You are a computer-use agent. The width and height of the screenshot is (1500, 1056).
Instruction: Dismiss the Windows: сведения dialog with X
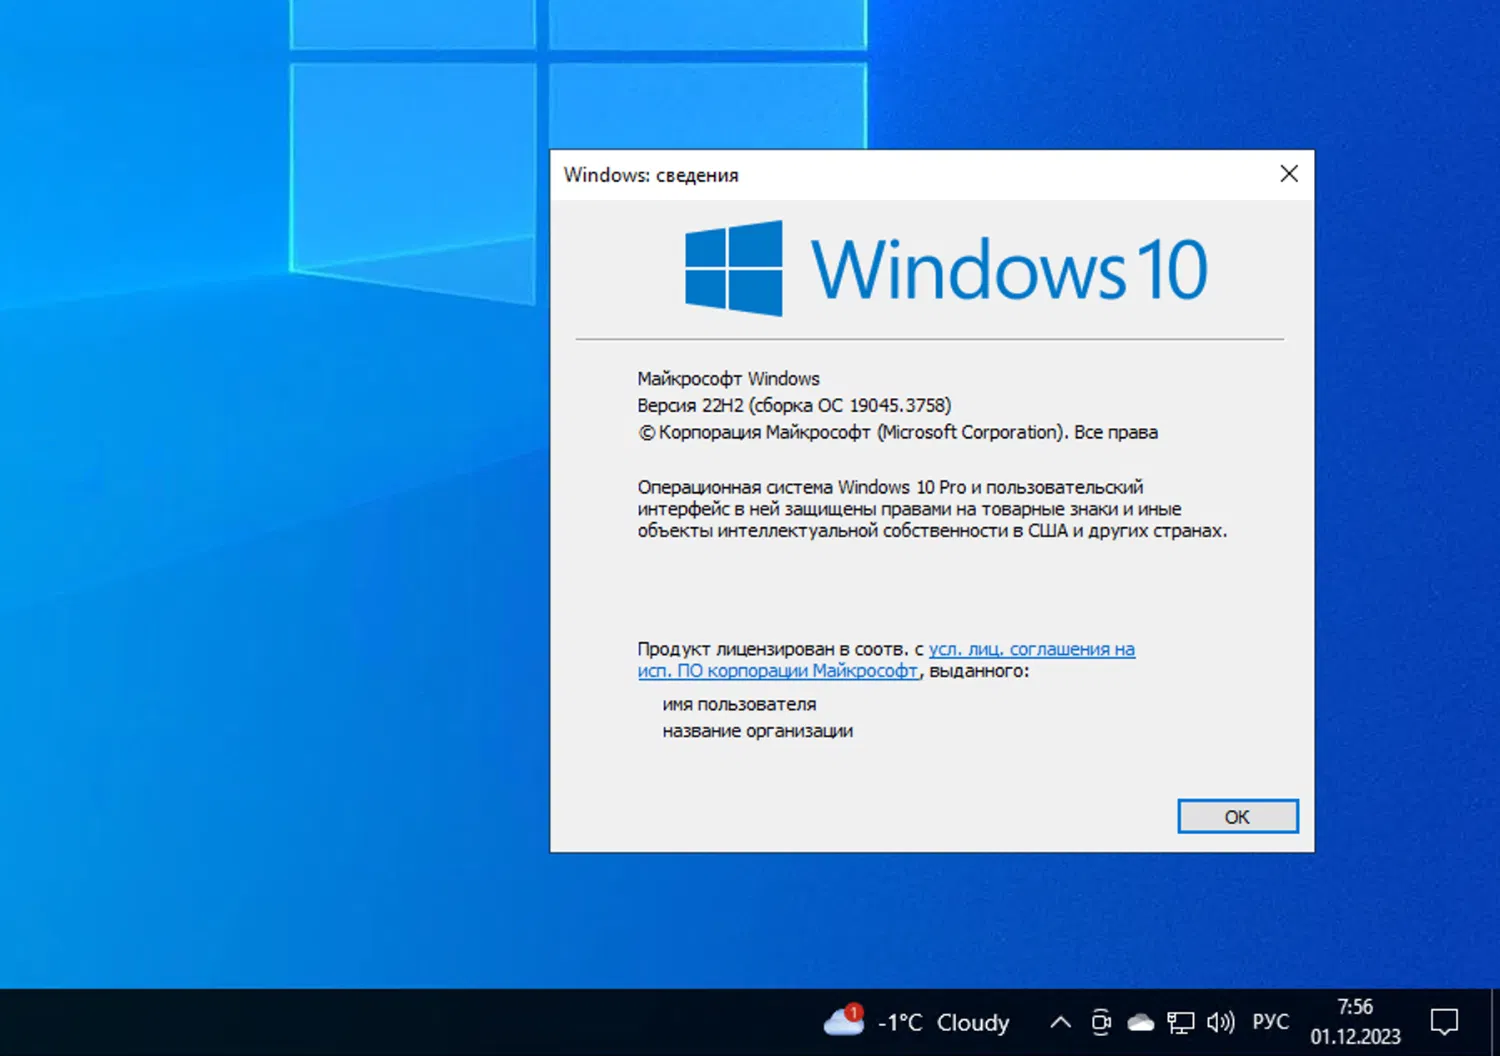(1288, 174)
